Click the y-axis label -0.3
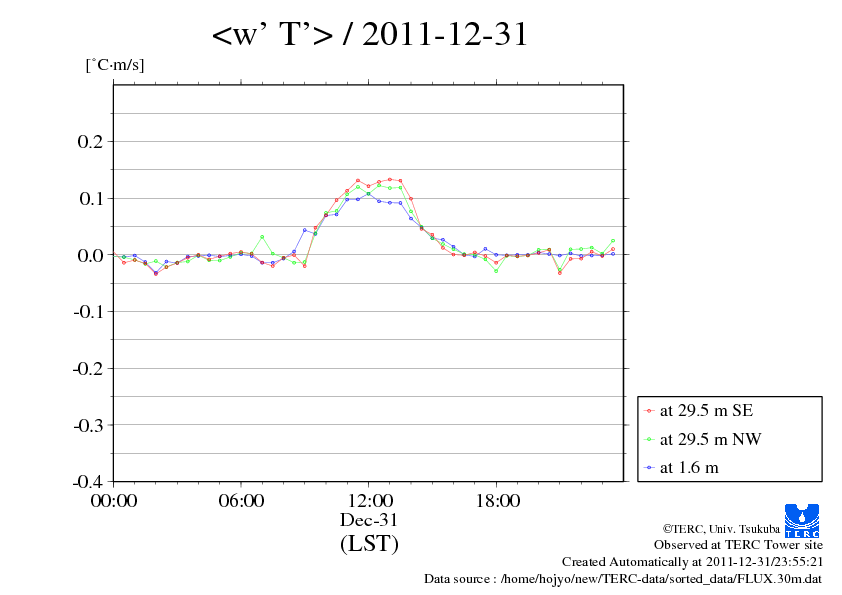The width and height of the screenshot is (842, 595). pyautogui.click(x=88, y=425)
